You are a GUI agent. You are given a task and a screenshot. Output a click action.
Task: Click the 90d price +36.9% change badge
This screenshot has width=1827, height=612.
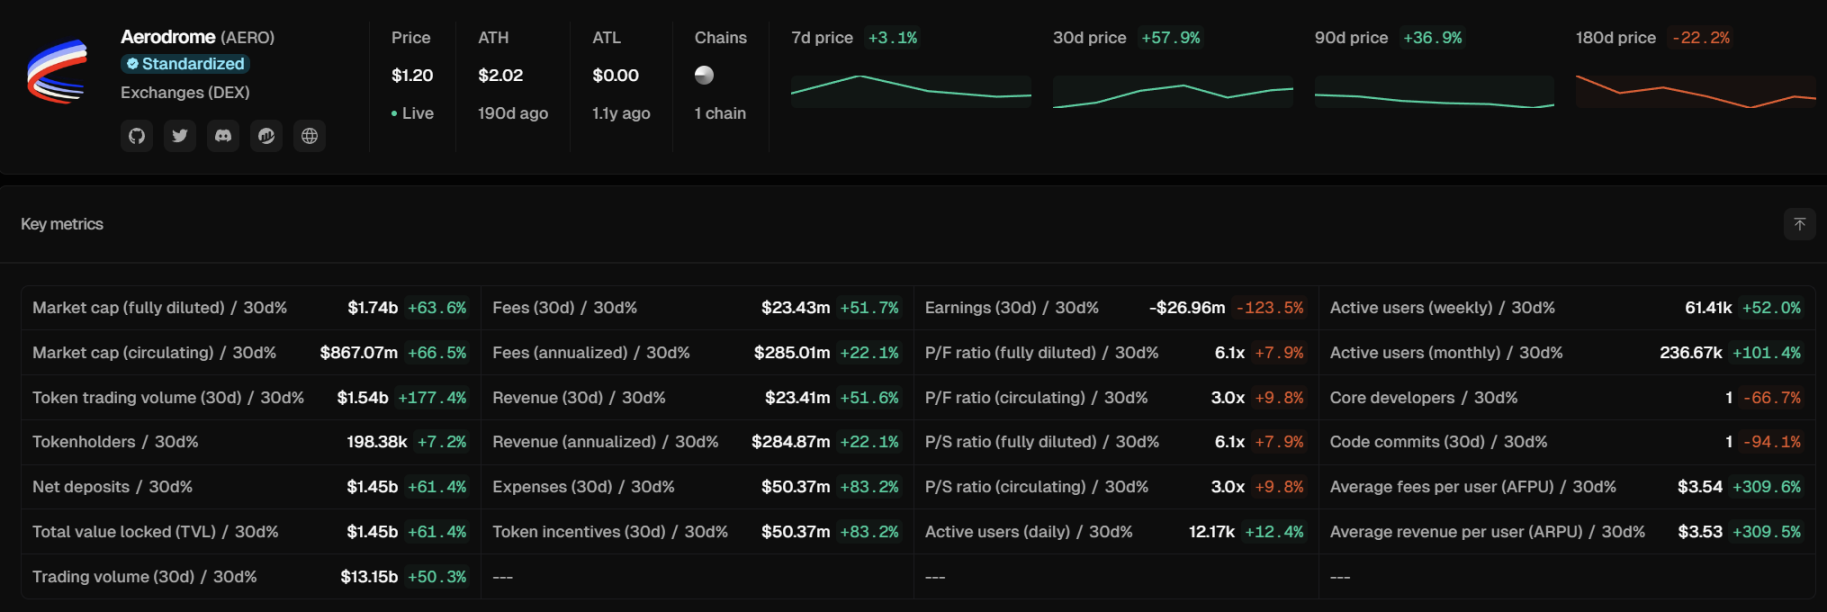1432,38
